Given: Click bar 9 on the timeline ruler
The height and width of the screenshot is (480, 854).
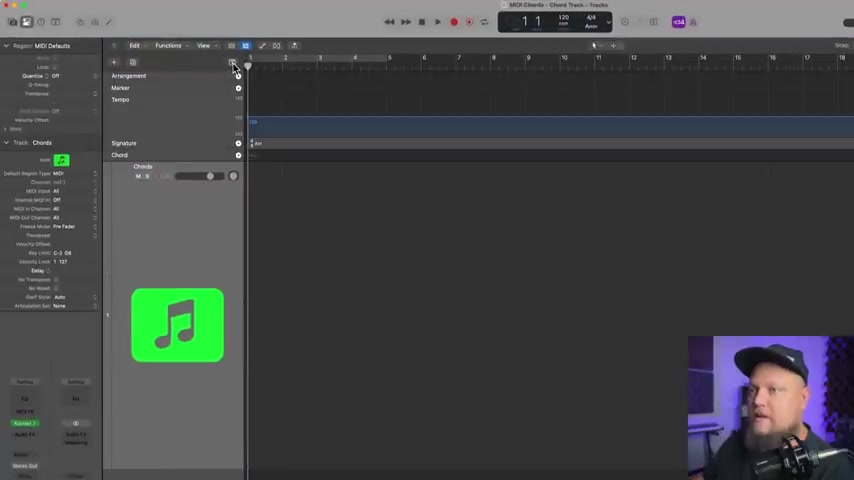Looking at the screenshot, I should [528, 58].
